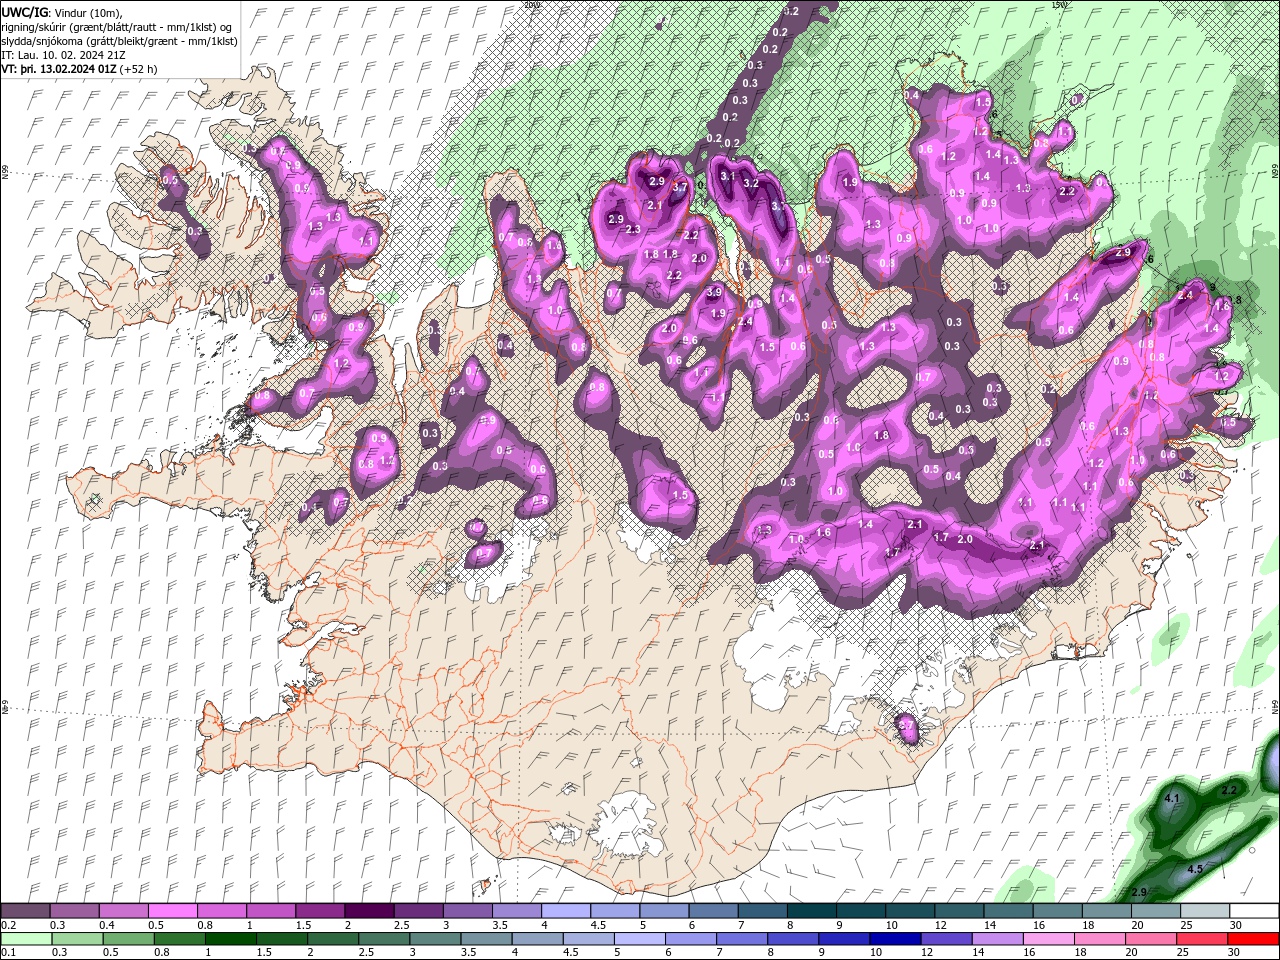
Task: Click rain legend swatch between 5 and 6
Action: coord(640,939)
